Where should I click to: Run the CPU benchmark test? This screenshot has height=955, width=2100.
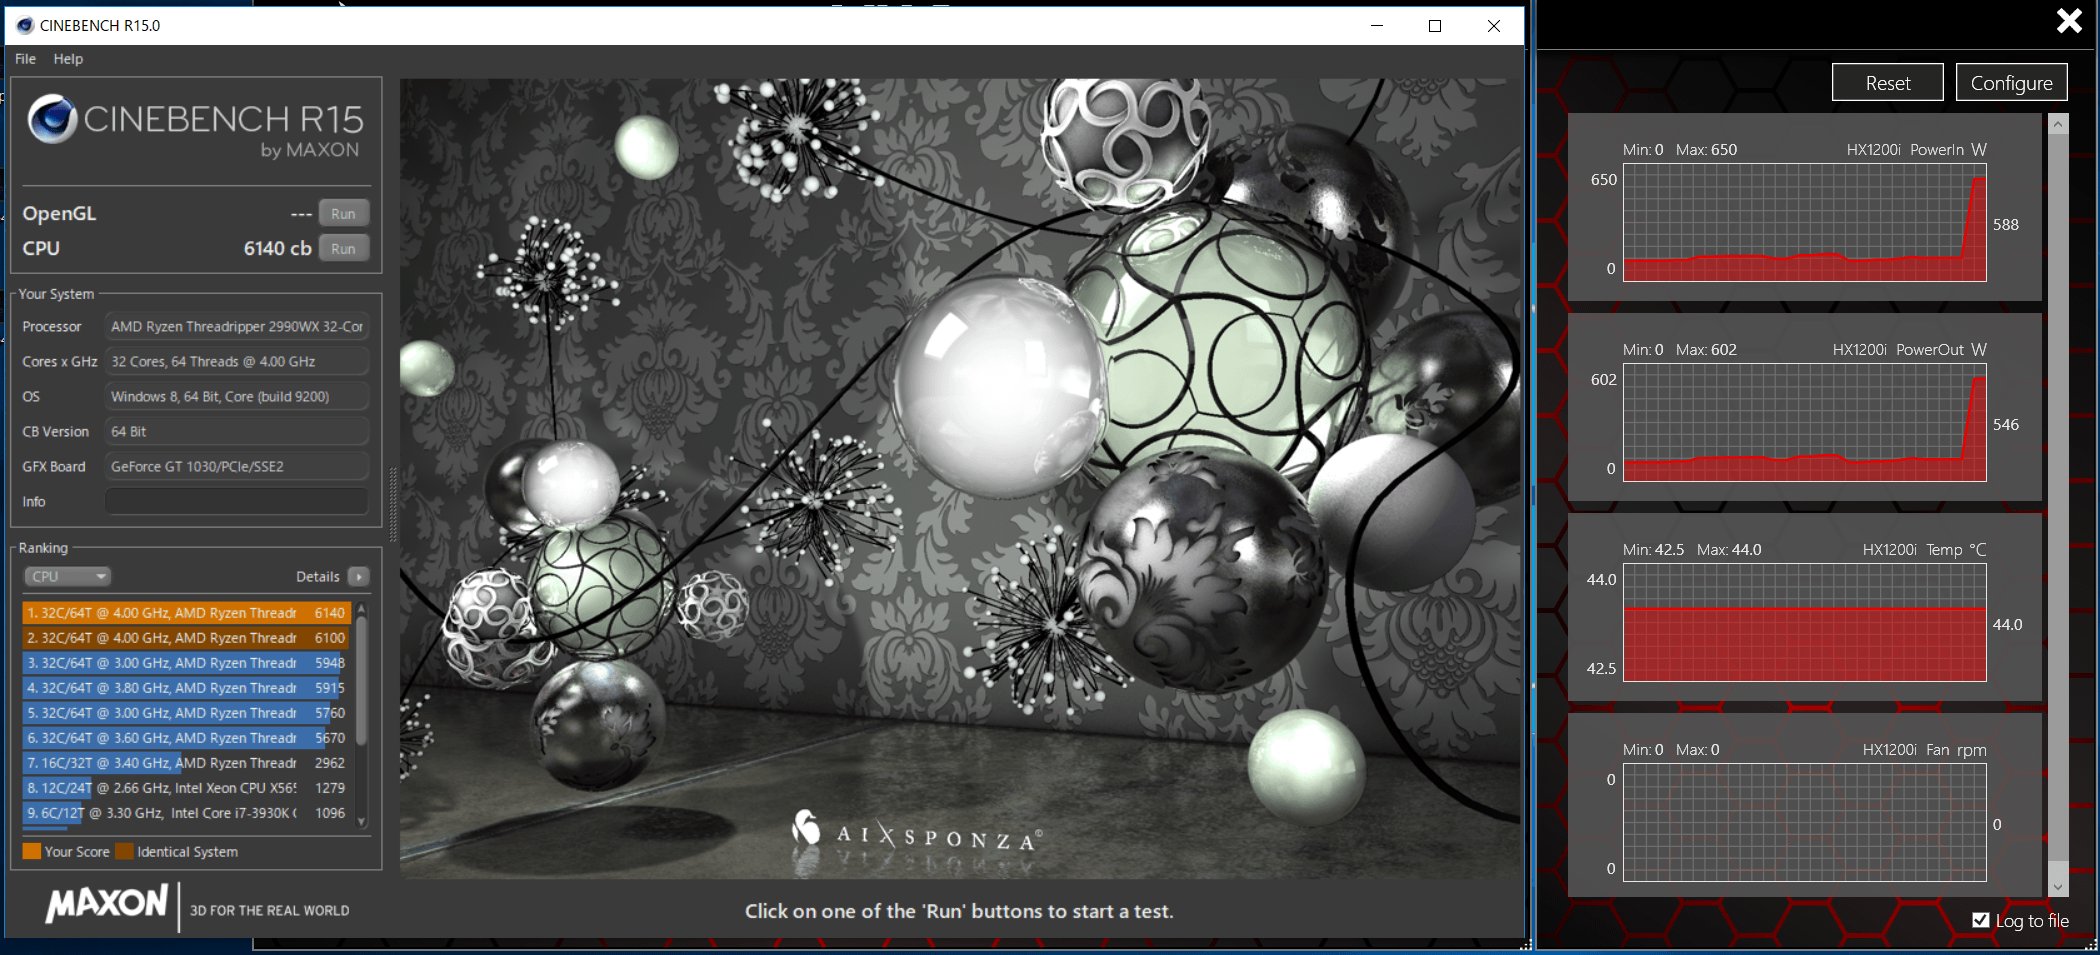344,249
